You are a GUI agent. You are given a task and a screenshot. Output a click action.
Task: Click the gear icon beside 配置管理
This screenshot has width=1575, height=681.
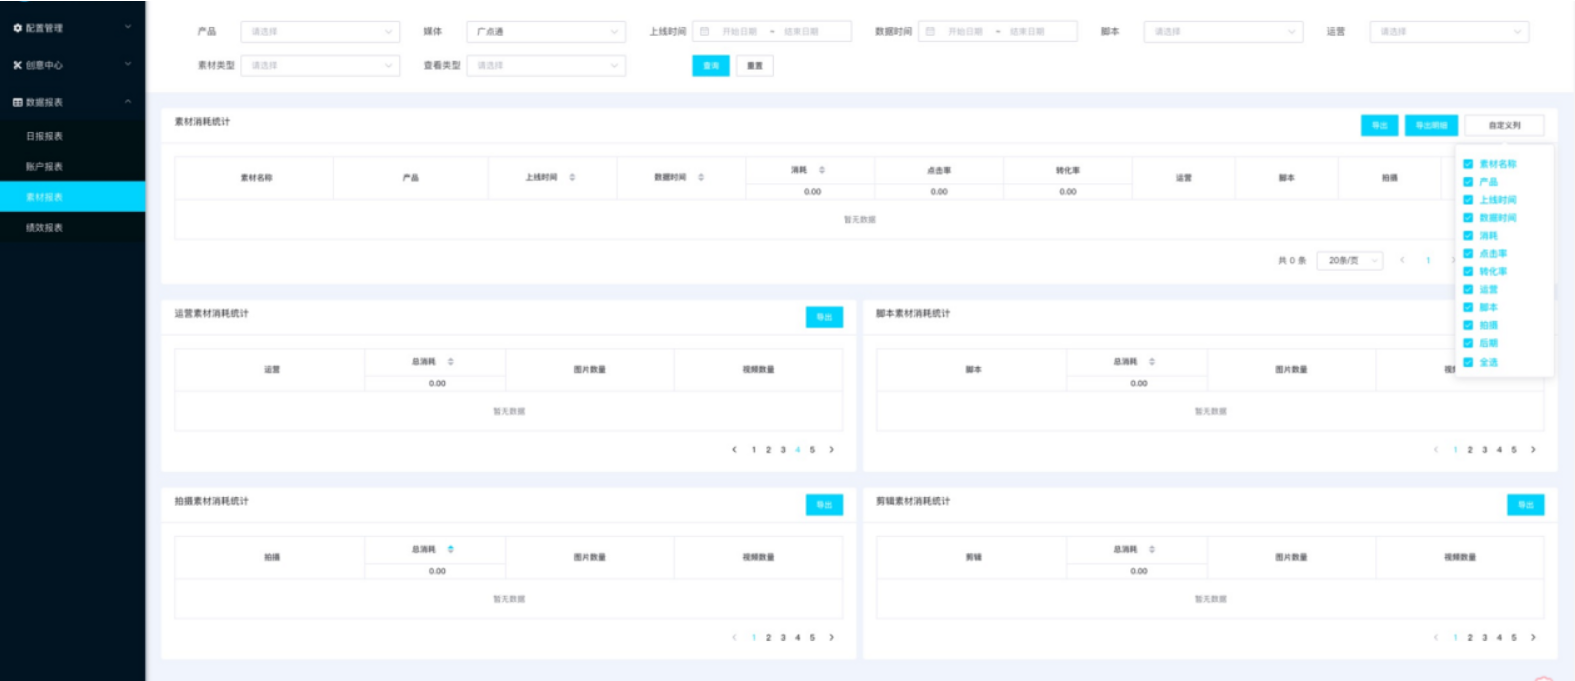click(x=17, y=28)
